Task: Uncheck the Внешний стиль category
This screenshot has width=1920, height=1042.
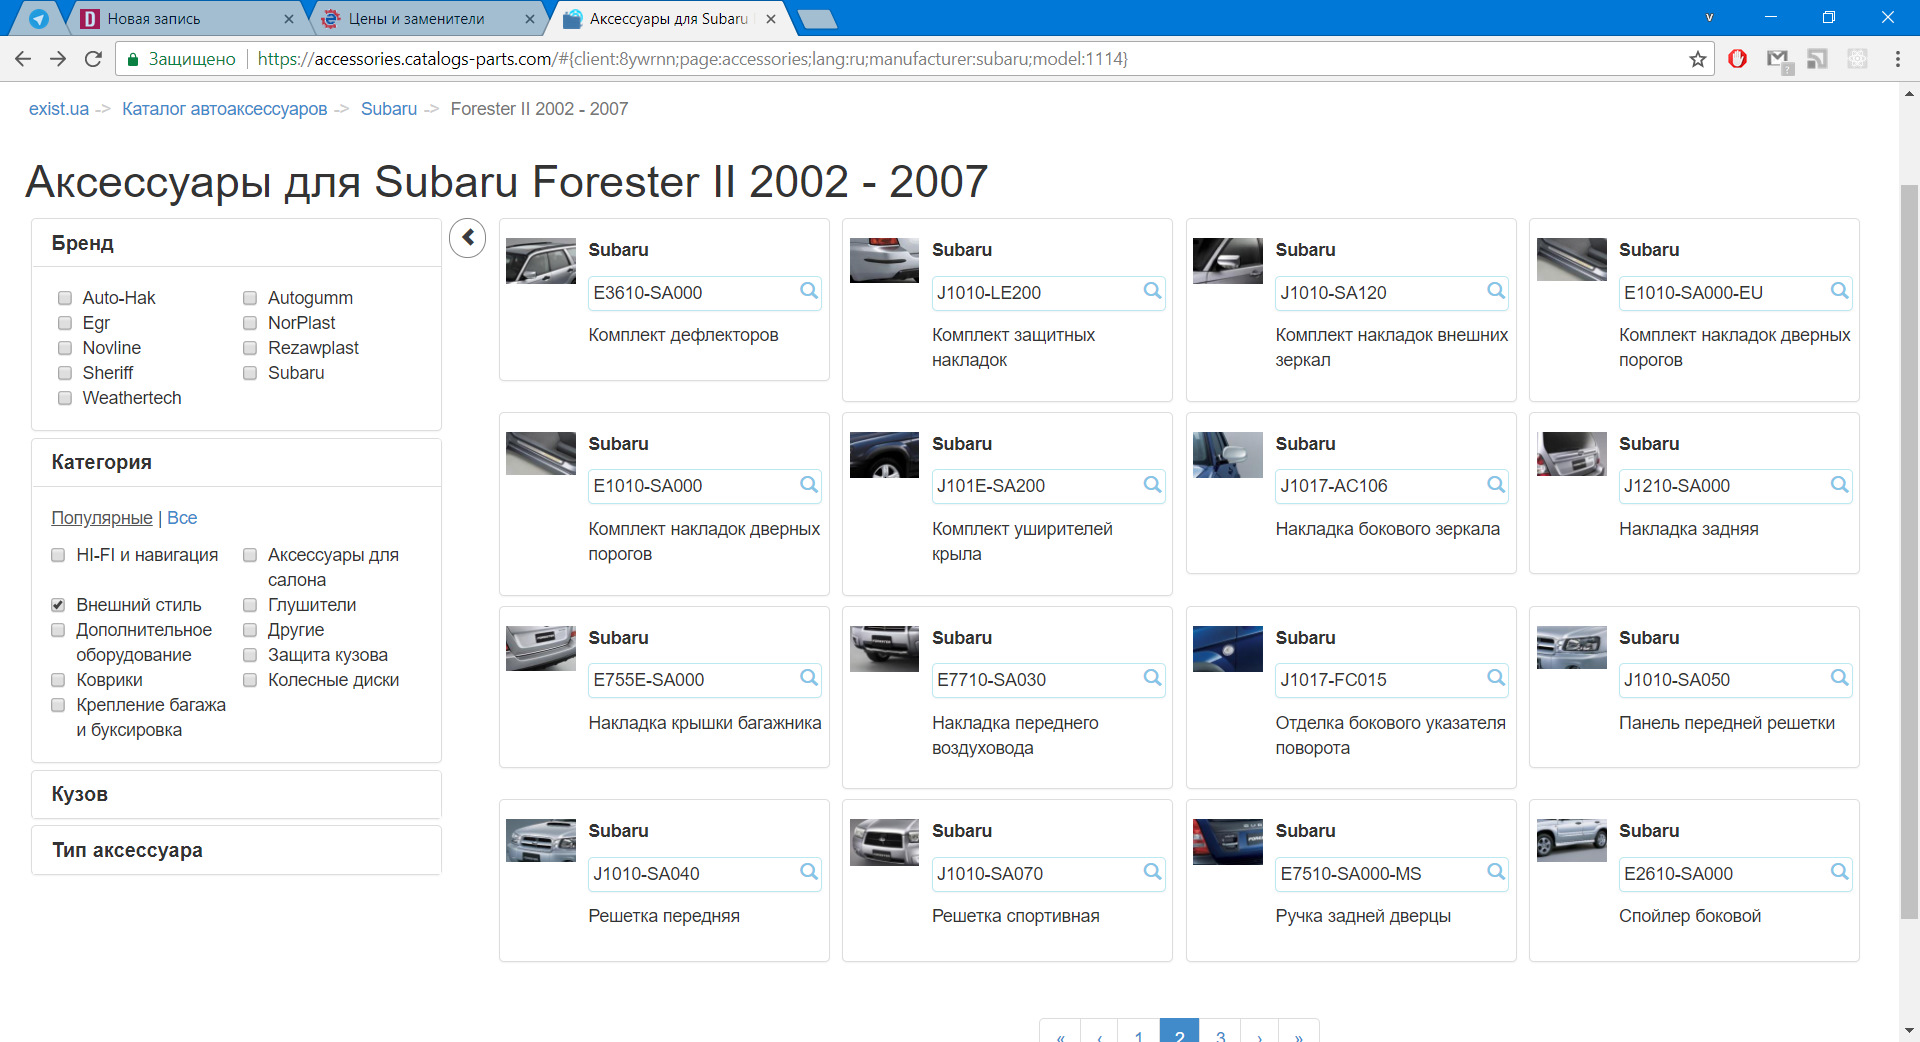Action: click(57, 605)
